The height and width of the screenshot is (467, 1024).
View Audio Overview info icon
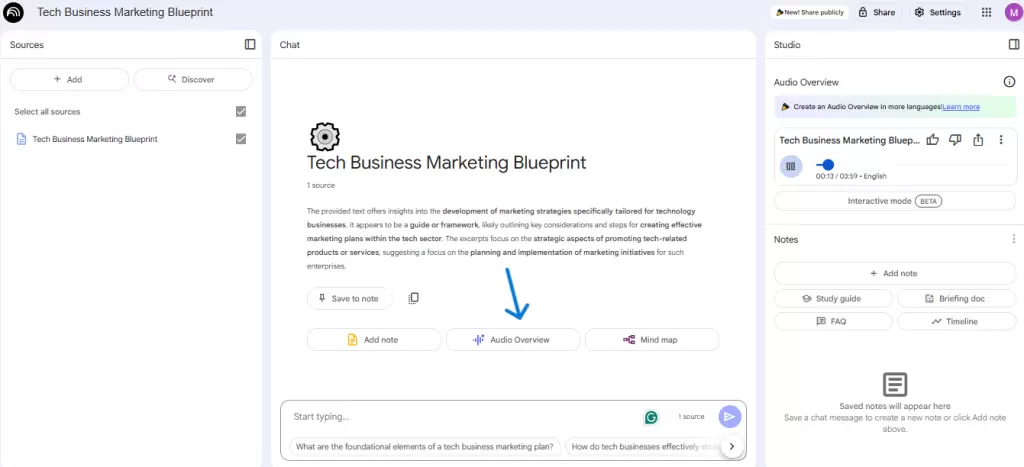(x=1009, y=82)
